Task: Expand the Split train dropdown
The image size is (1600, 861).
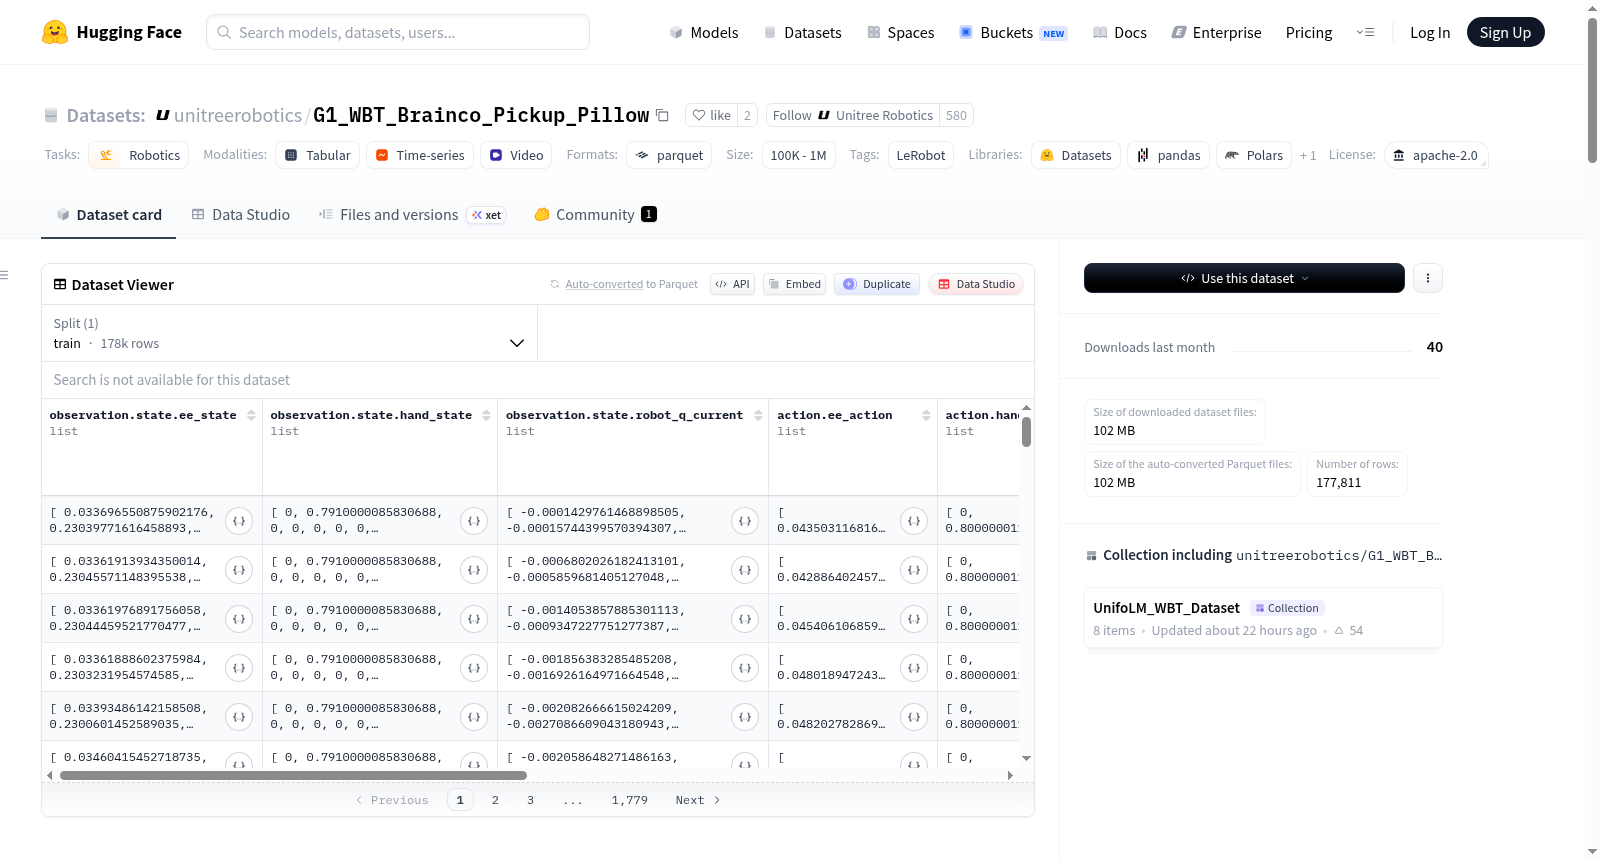Action: (289, 333)
